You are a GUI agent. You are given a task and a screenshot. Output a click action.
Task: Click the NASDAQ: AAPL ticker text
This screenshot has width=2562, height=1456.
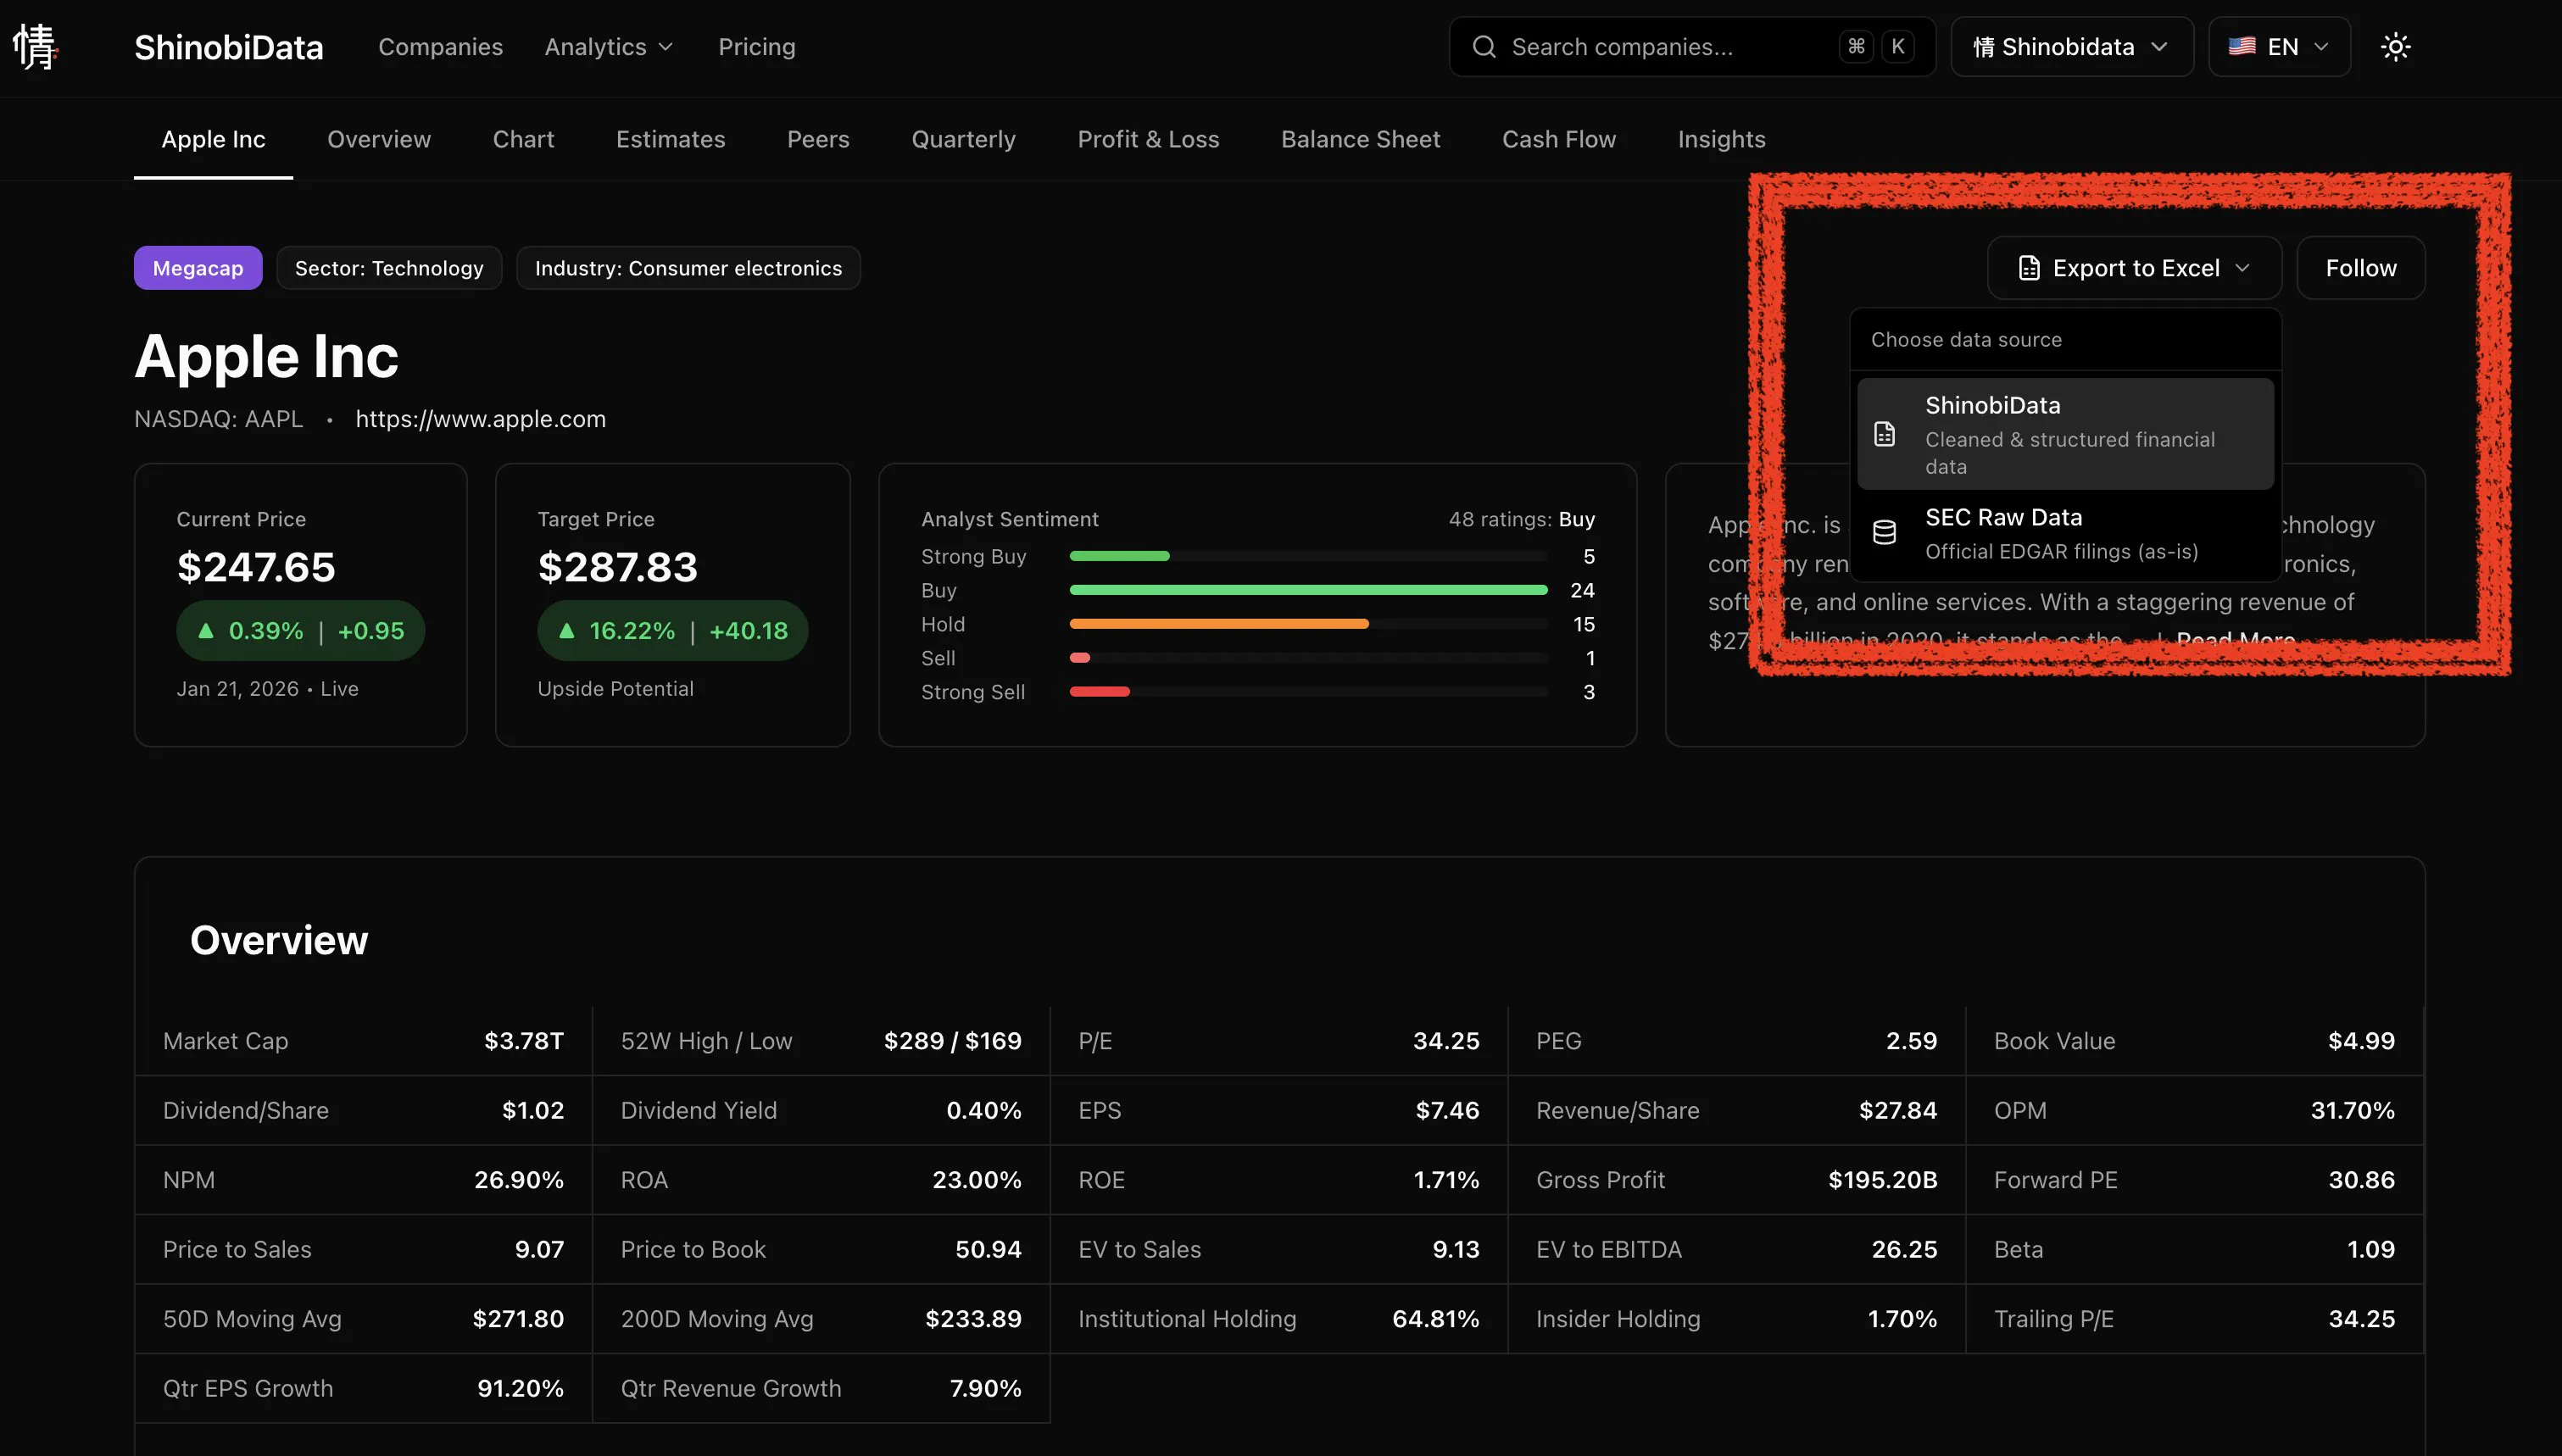[219, 419]
